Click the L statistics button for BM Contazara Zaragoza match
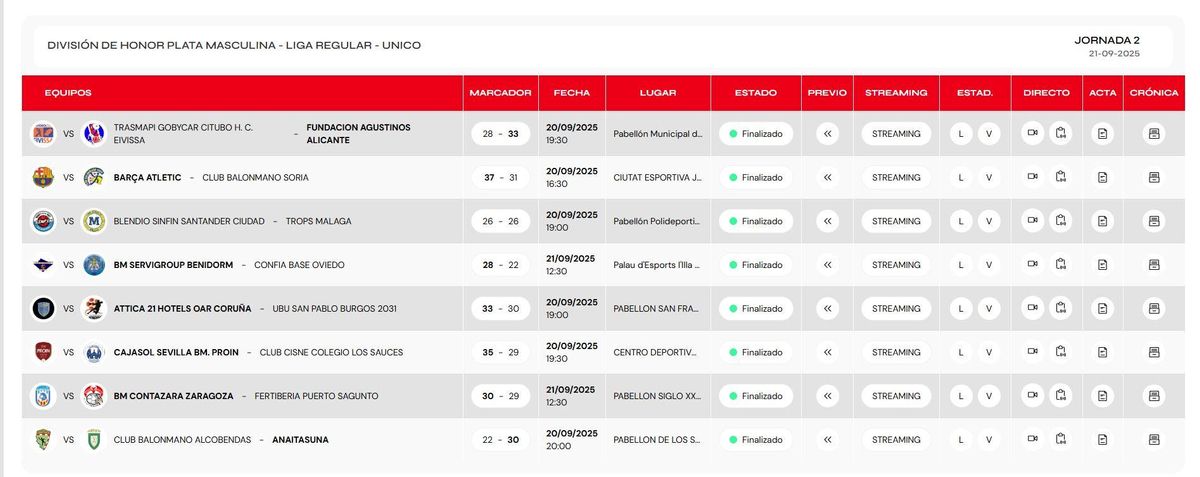This screenshot has width=1200, height=477. point(961,396)
